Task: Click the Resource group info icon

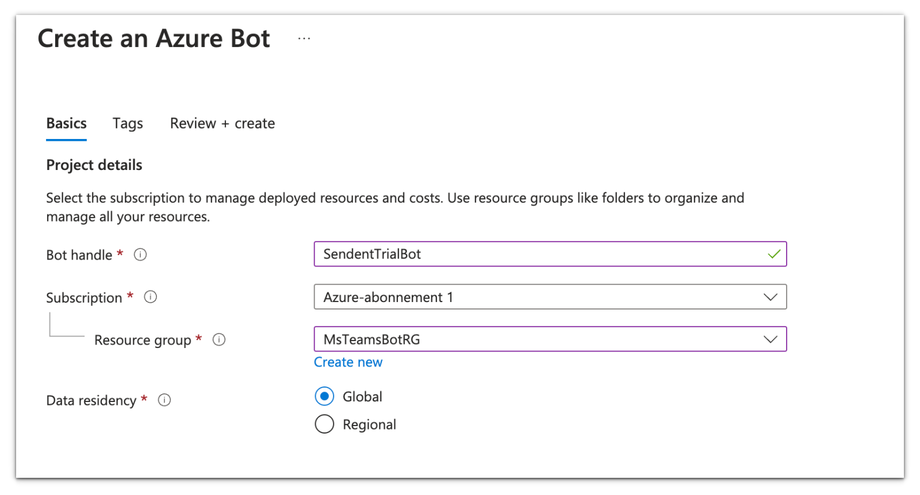Action: pos(219,340)
